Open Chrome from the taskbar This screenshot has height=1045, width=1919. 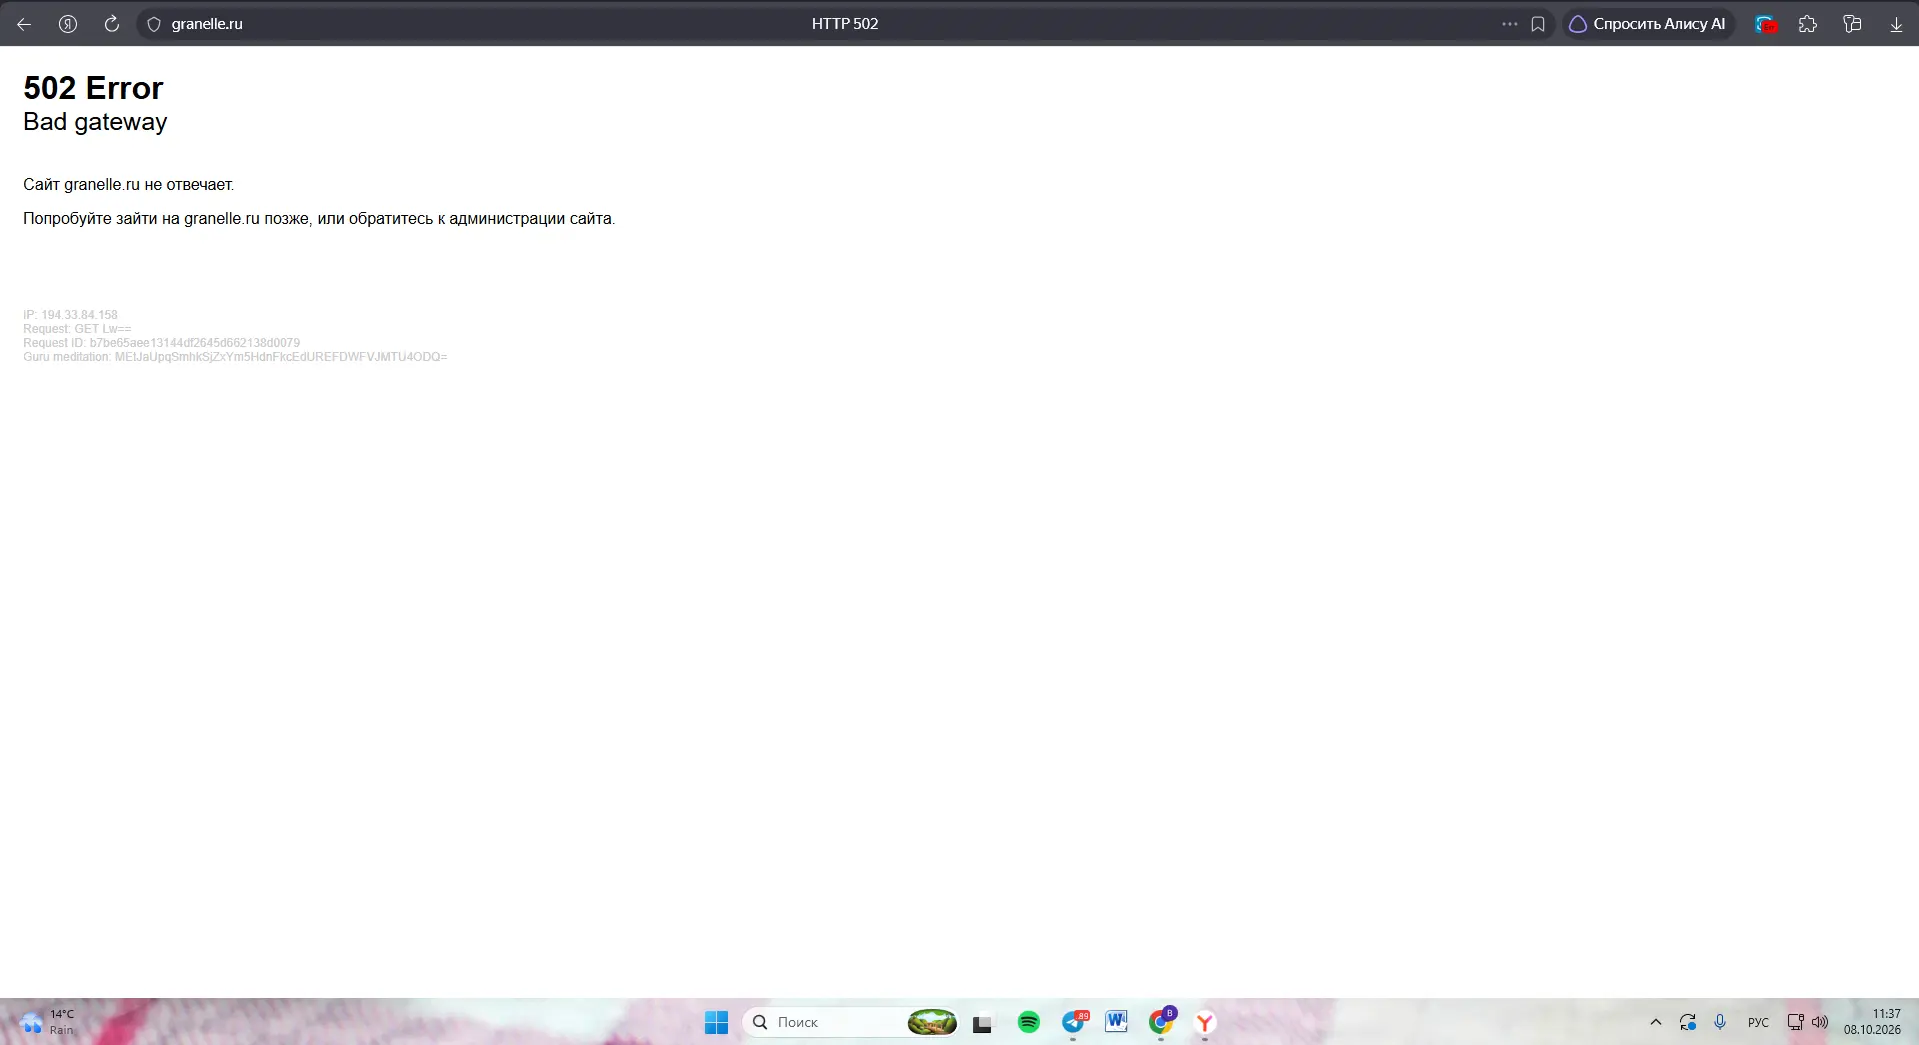coord(1161,1022)
